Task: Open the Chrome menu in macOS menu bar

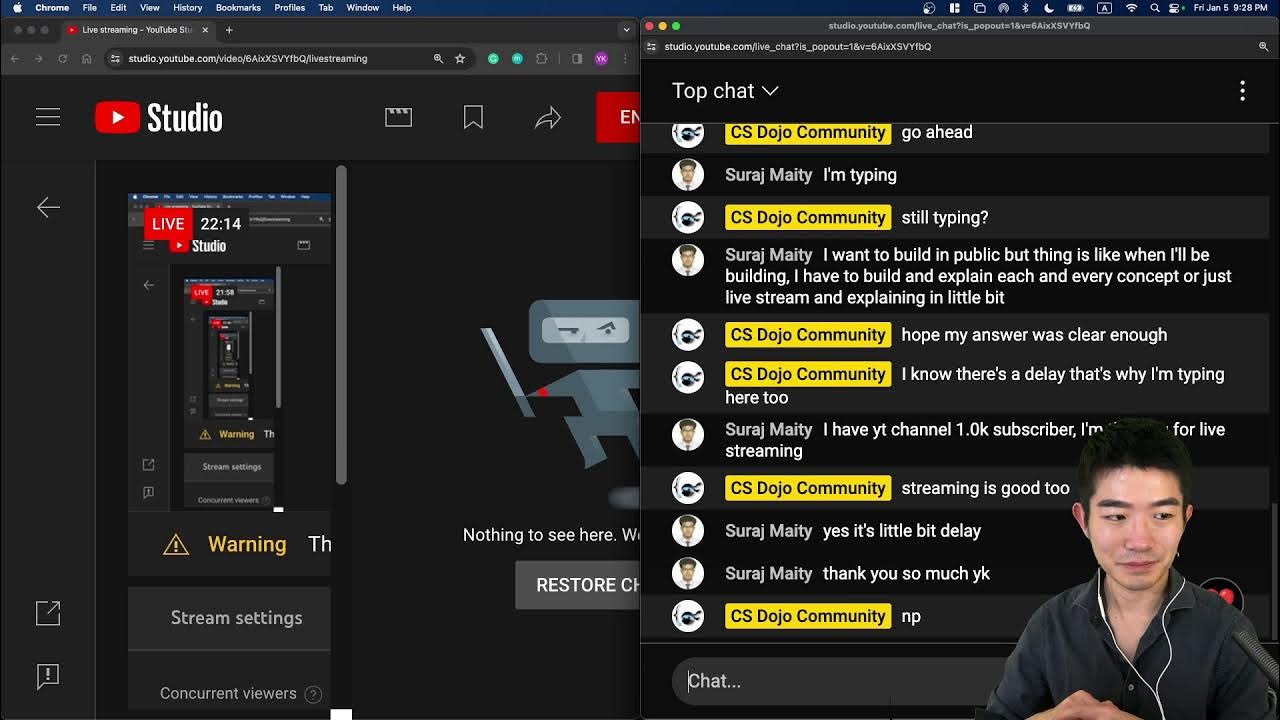Action: (x=52, y=8)
